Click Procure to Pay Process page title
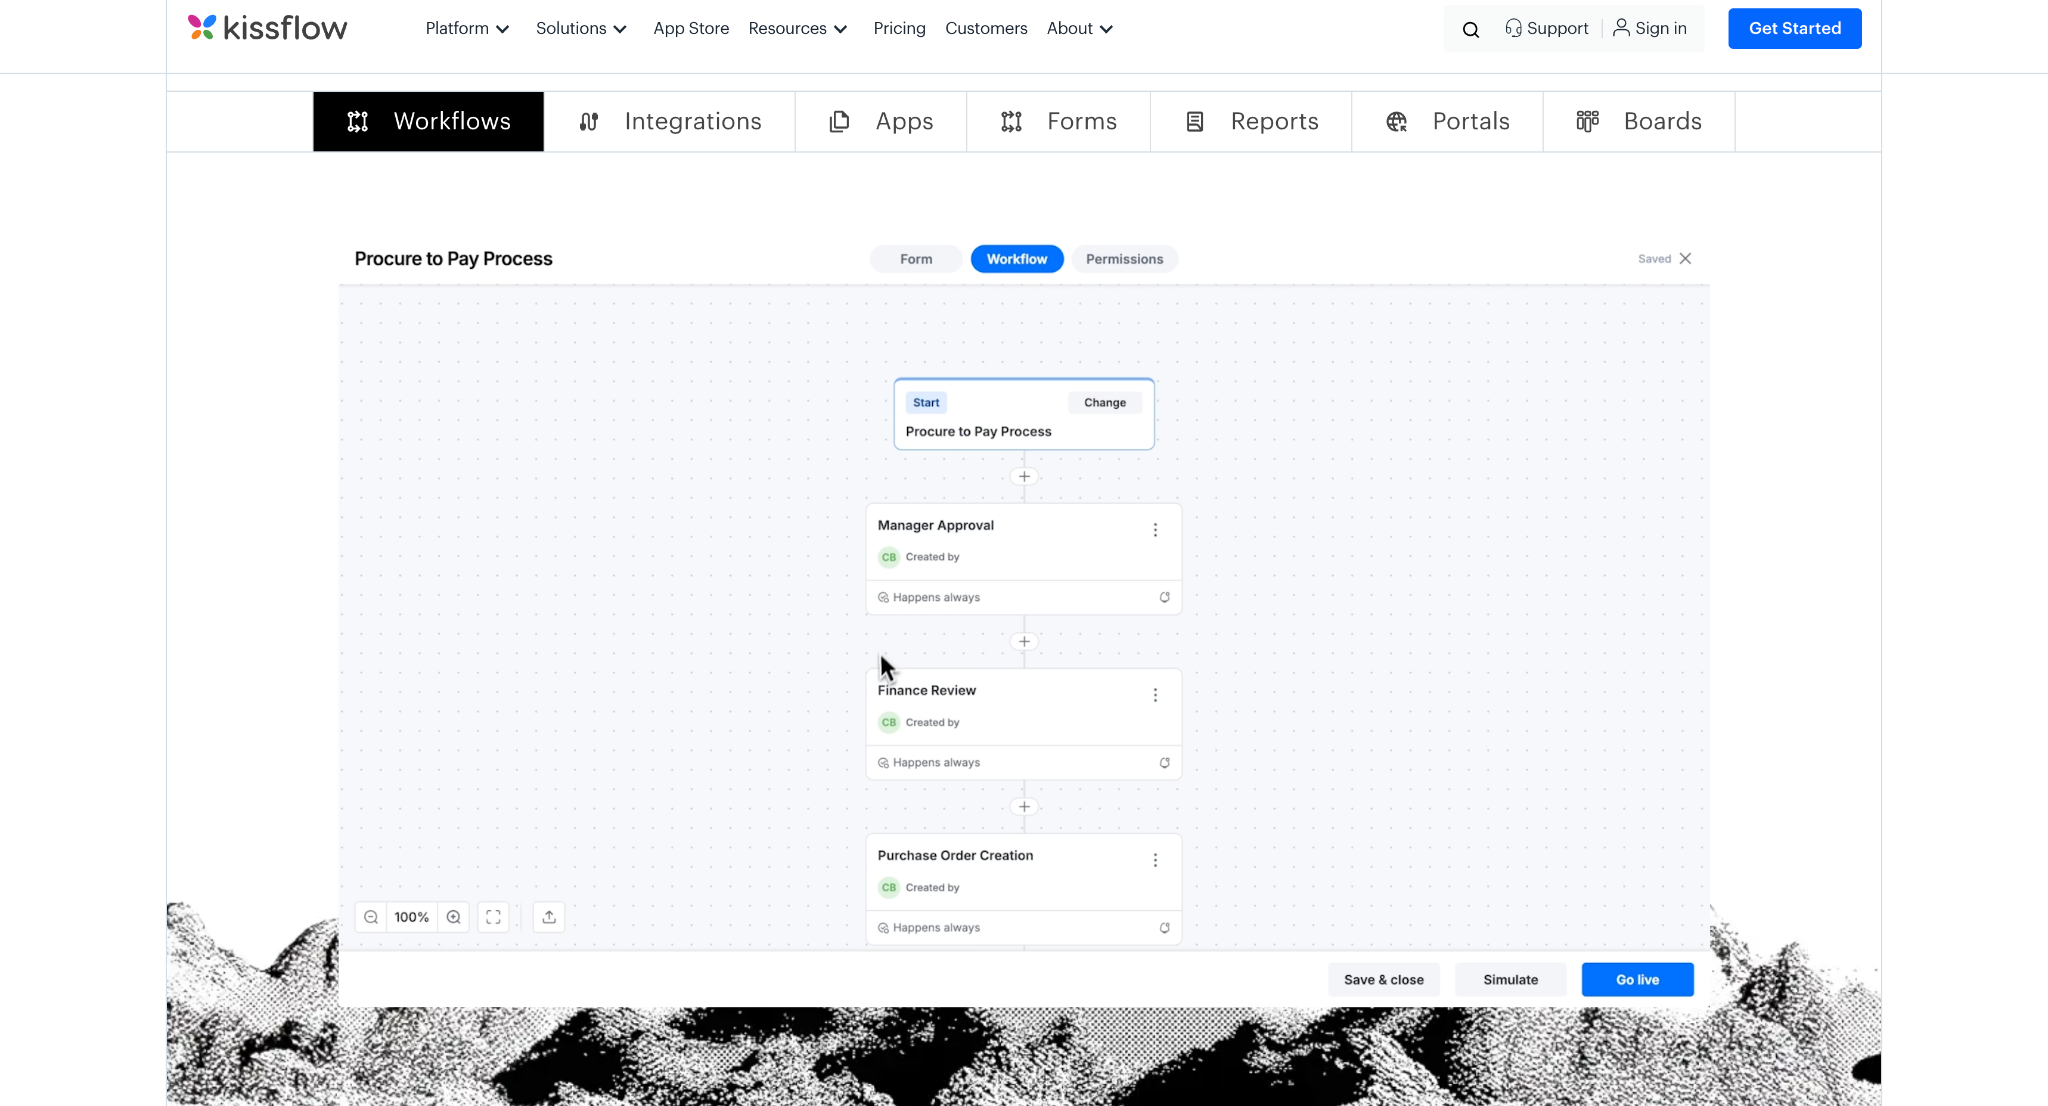Image resolution: width=2048 pixels, height=1106 pixels. [x=453, y=259]
